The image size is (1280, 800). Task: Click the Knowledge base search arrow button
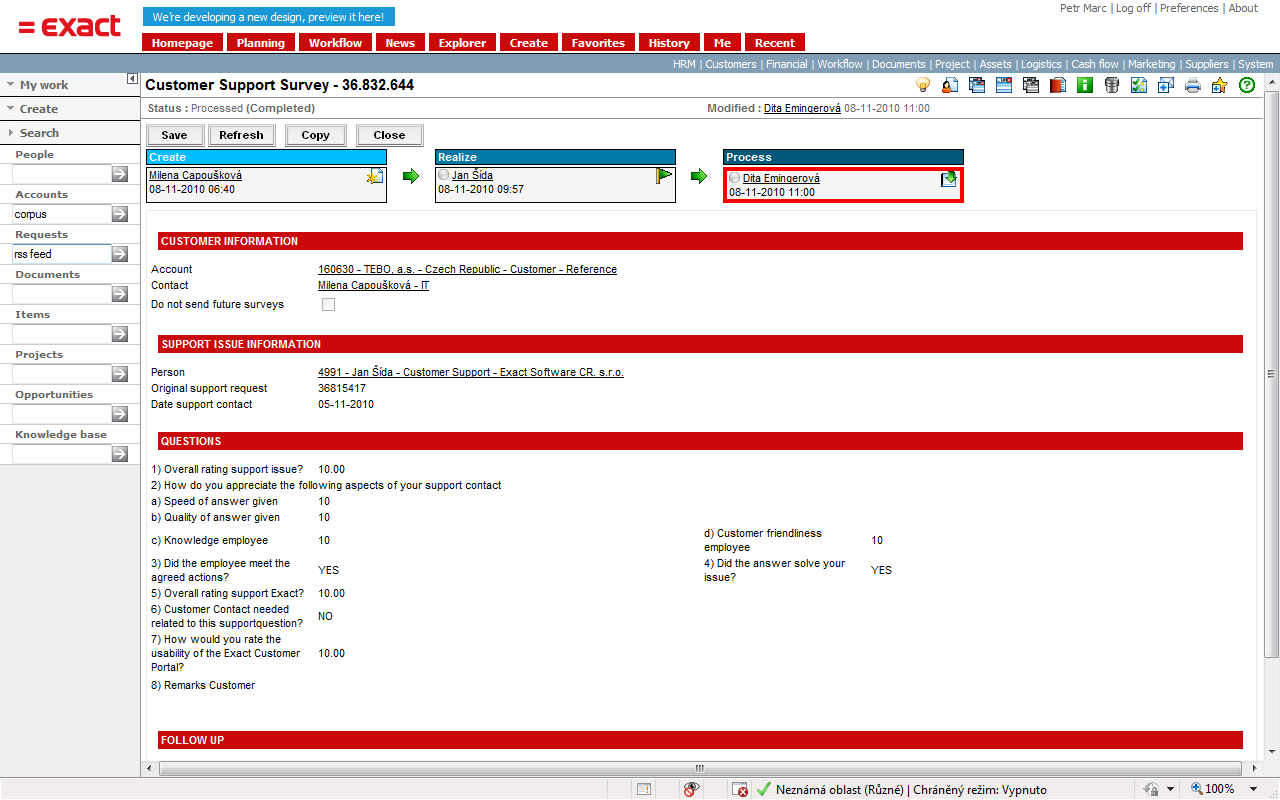coord(120,454)
